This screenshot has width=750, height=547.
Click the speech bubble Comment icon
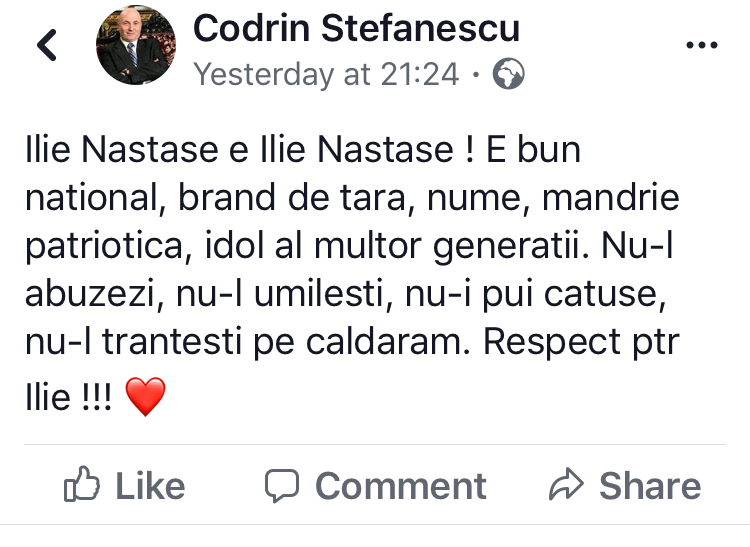[x=282, y=485]
